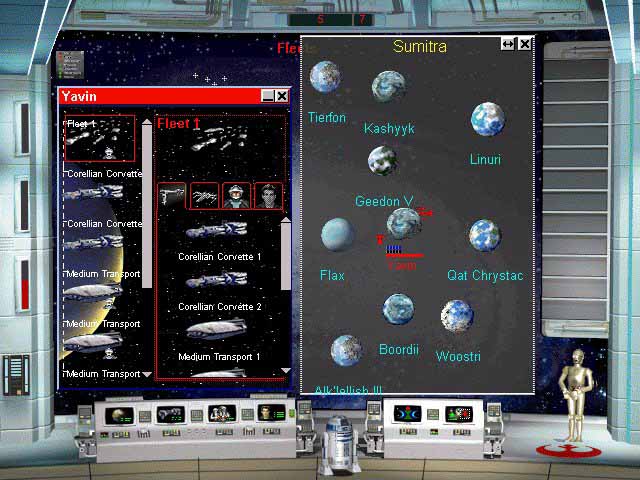Select planet Geedon V globe
The width and height of the screenshot is (640, 480).
[382, 160]
